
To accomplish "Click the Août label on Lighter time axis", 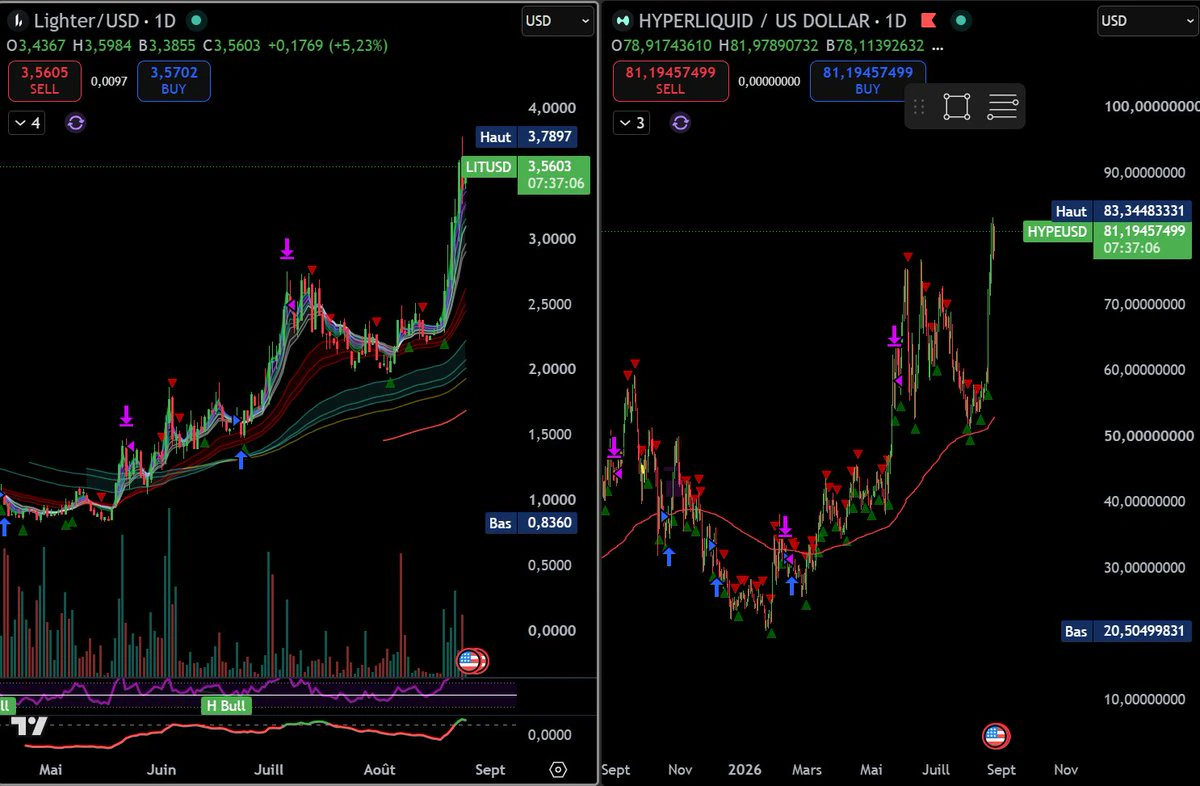I will tap(379, 769).
